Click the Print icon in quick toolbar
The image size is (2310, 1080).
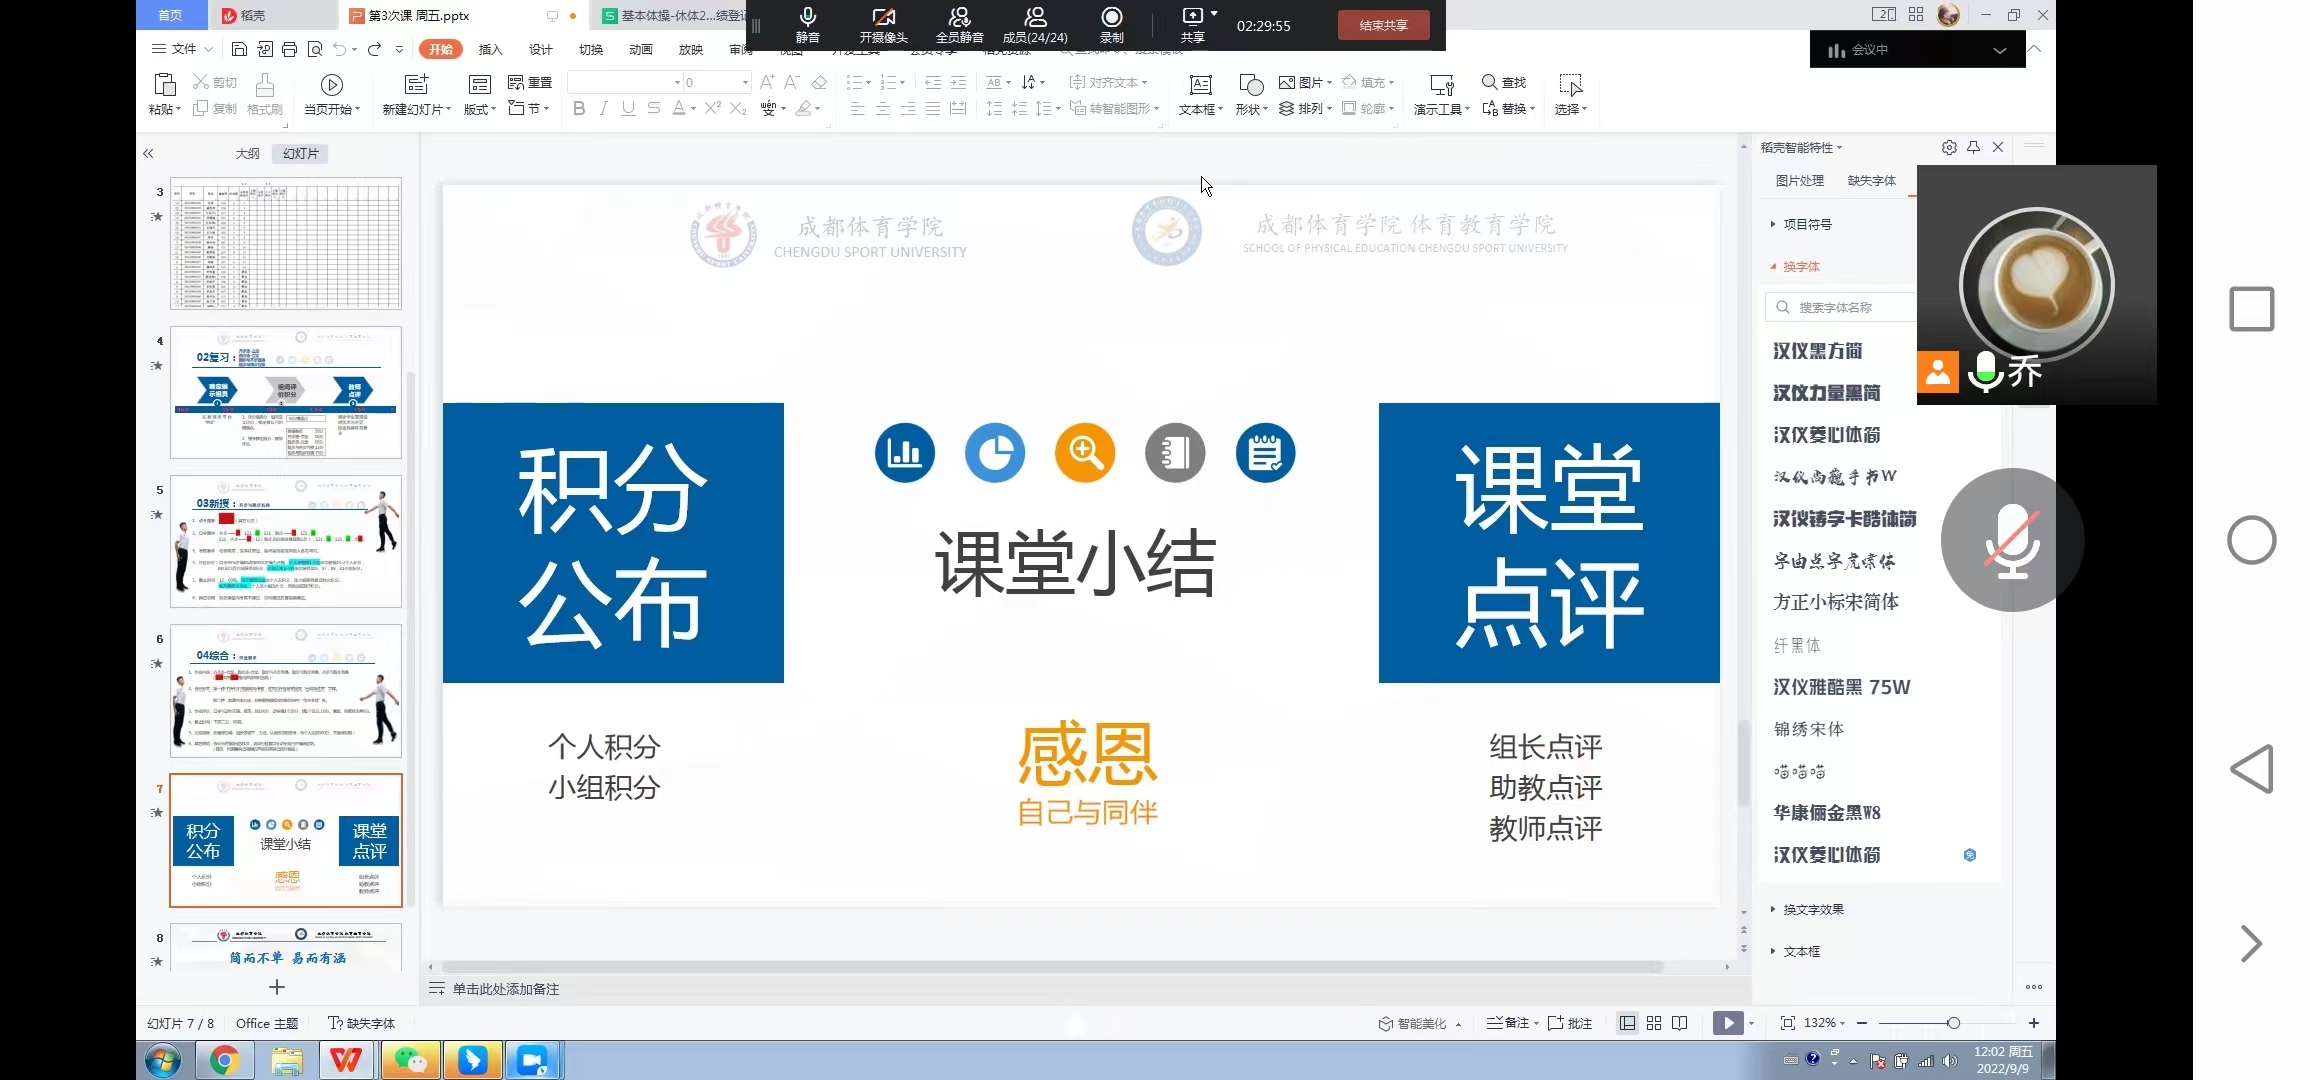(x=289, y=49)
